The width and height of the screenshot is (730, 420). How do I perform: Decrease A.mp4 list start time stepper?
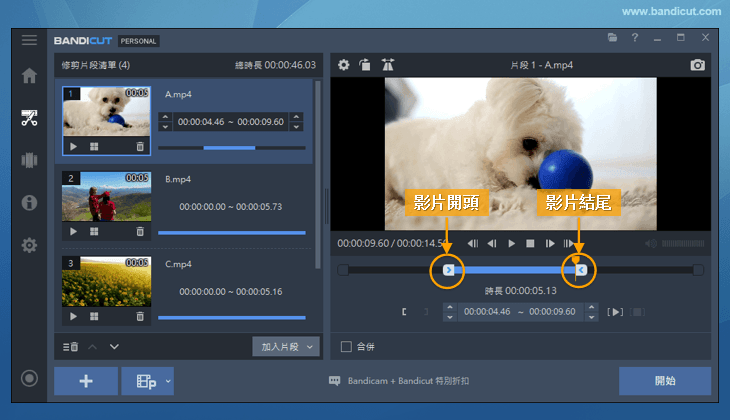coord(165,127)
